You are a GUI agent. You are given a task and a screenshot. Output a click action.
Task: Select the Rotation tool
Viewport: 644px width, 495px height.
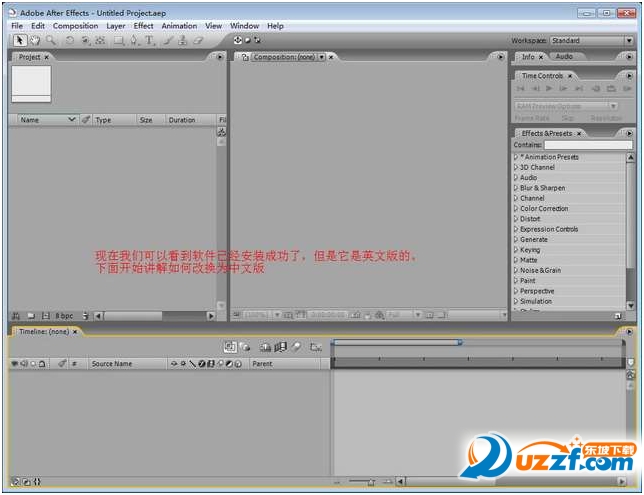click(x=70, y=40)
